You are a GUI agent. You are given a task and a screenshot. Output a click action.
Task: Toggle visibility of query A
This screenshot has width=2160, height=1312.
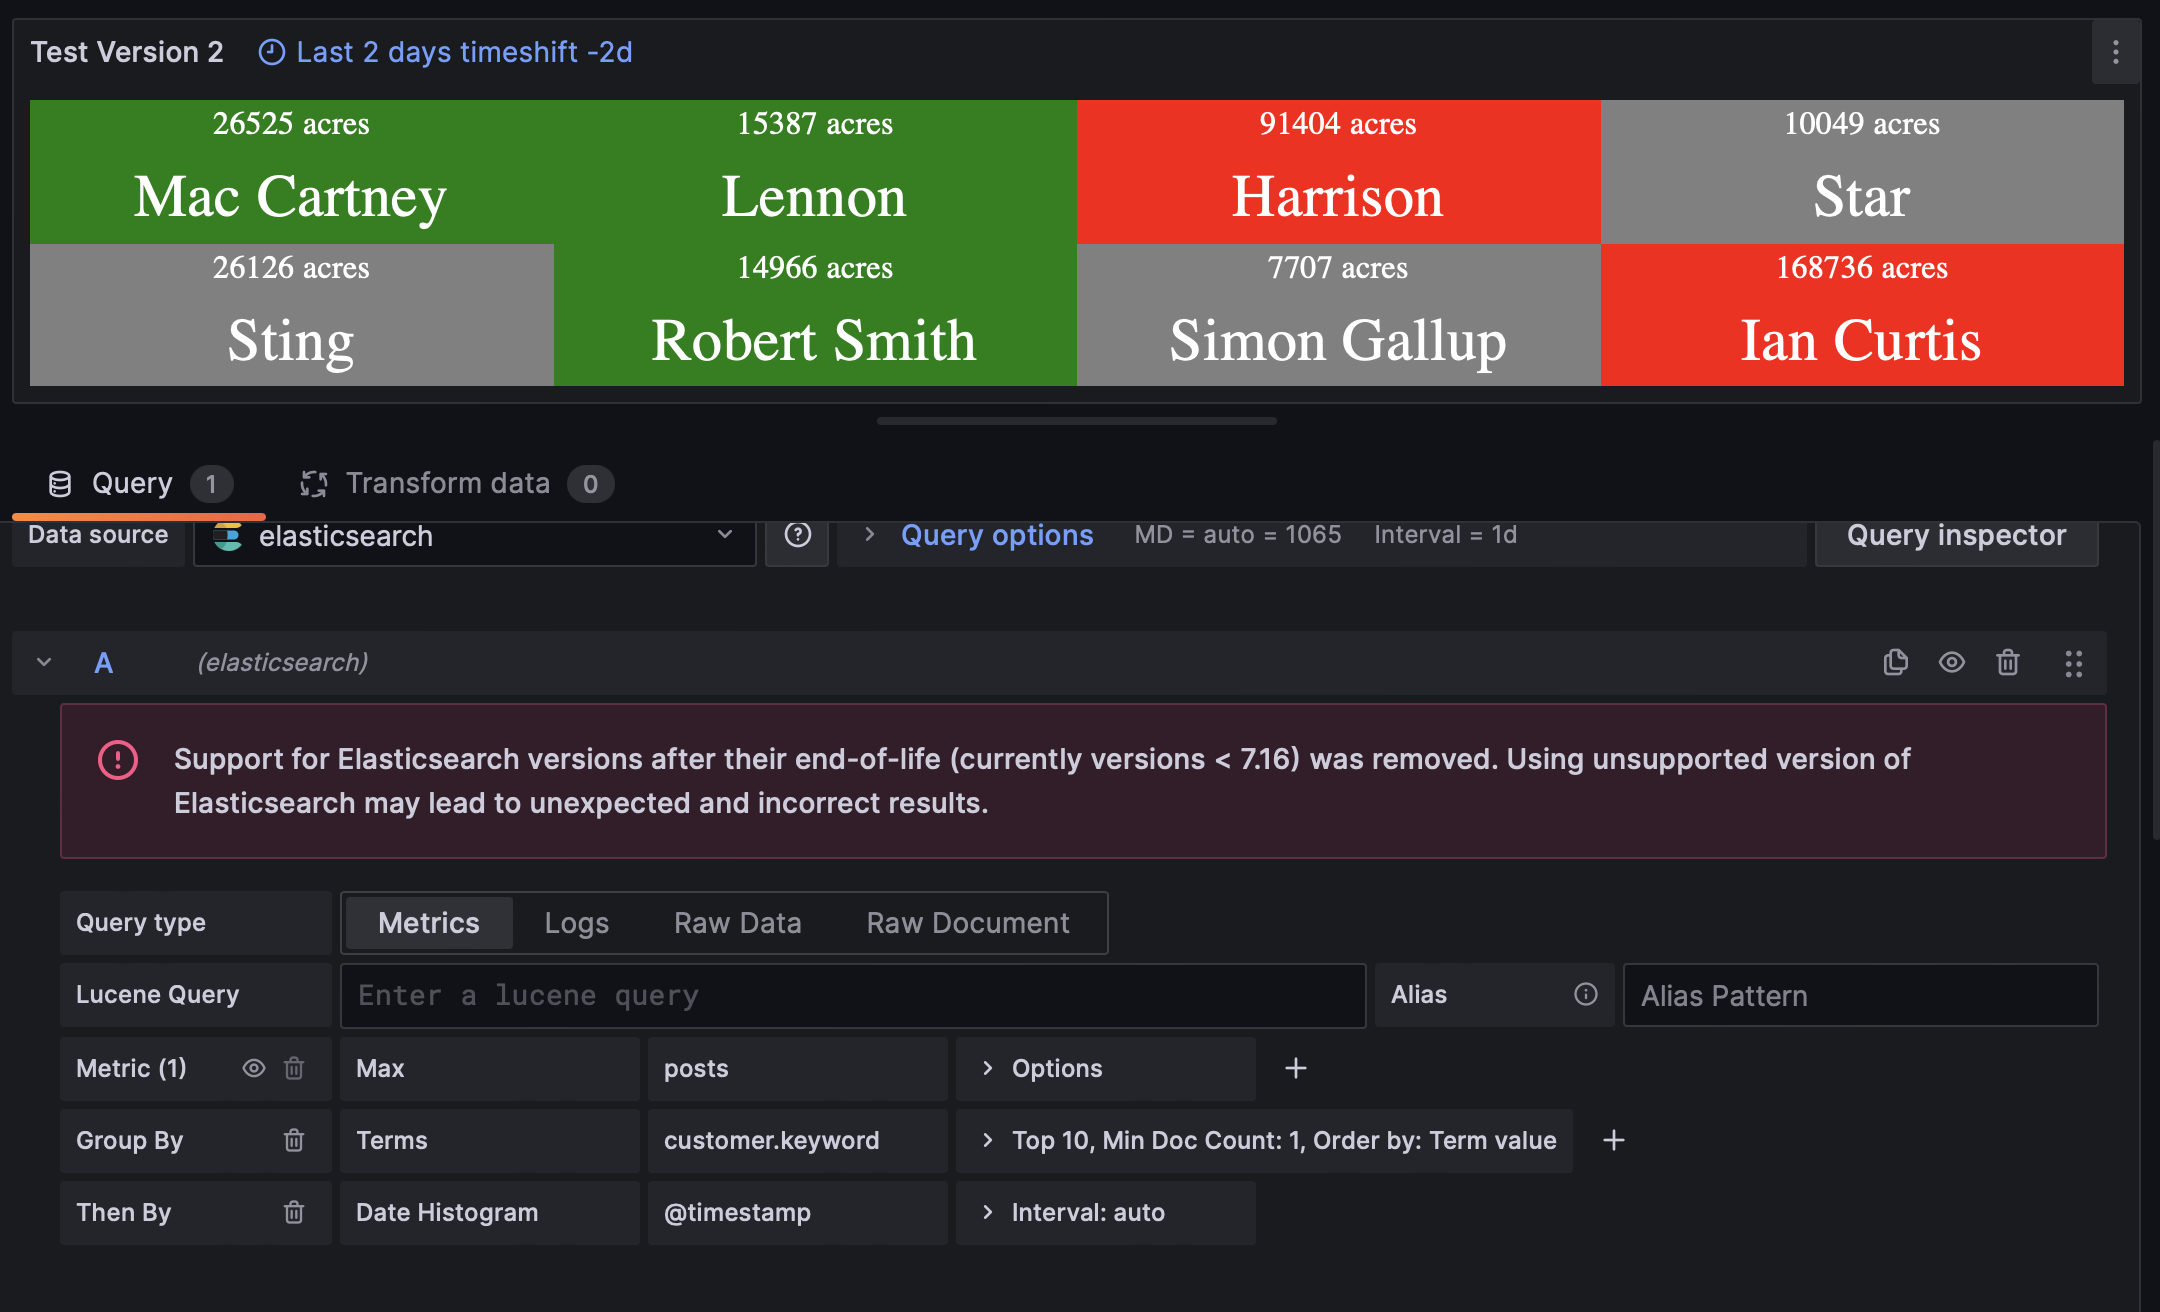pos(1951,662)
